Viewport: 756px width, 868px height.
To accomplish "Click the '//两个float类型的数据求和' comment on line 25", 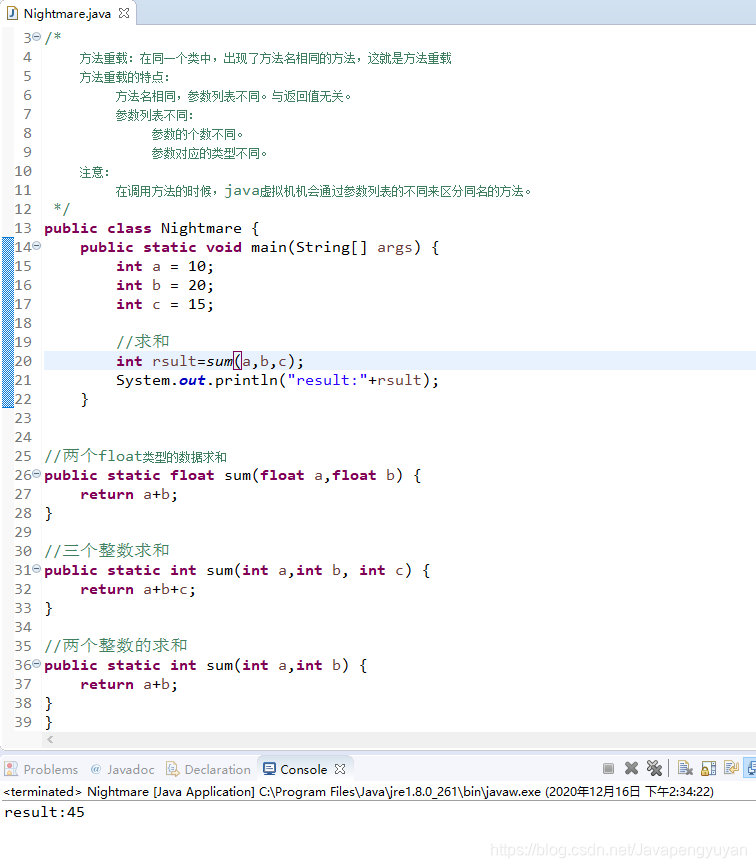I will point(136,457).
